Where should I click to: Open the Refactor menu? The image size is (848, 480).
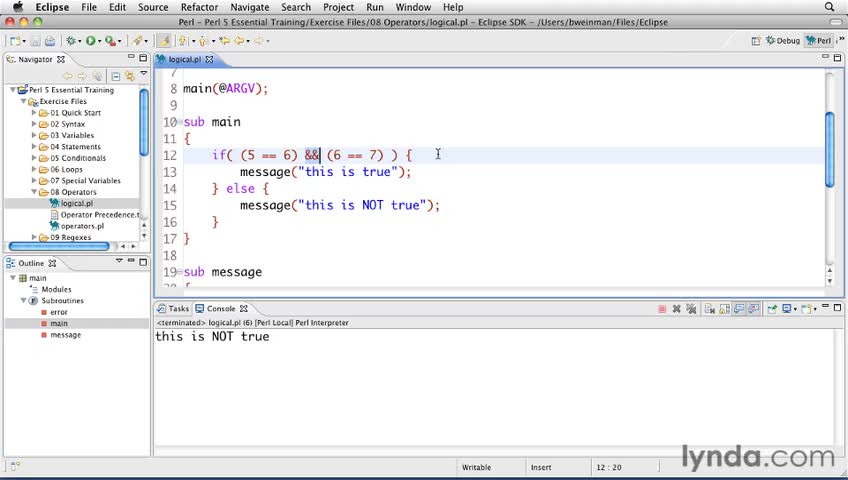(x=199, y=7)
